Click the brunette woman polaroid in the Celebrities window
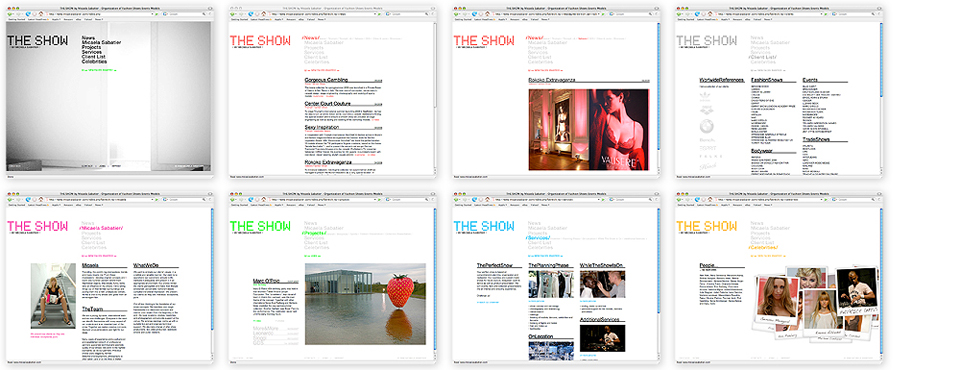This screenshot has height=370, width=960. [778, 300]
